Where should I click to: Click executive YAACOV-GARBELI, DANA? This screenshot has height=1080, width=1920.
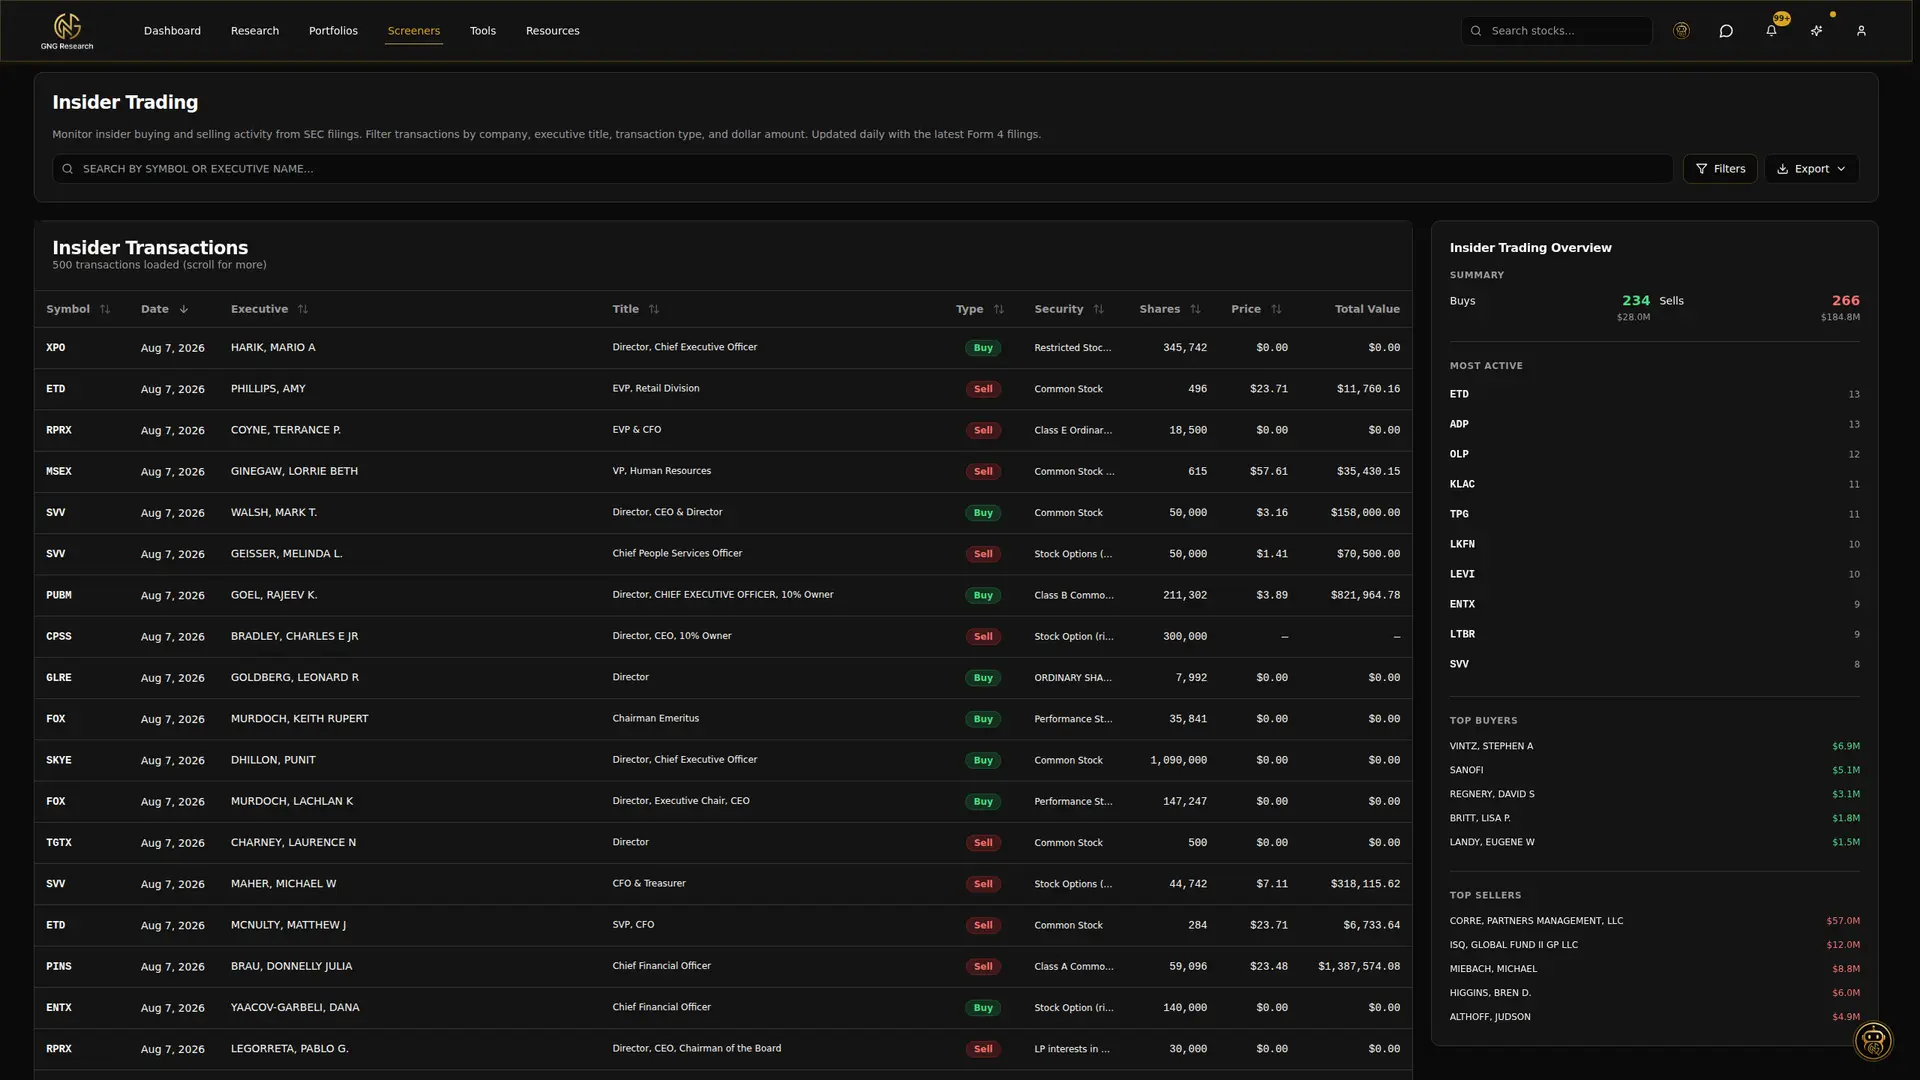(x=295, y=1008)
